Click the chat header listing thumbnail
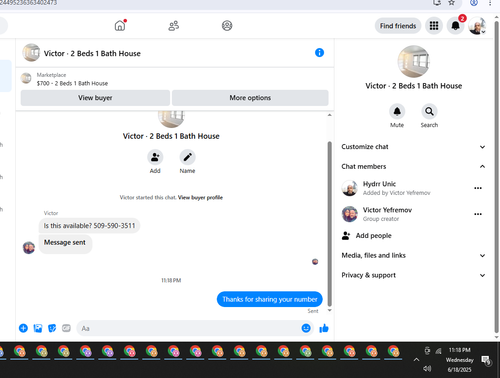 pyautogui.click(x=31, y=53)
